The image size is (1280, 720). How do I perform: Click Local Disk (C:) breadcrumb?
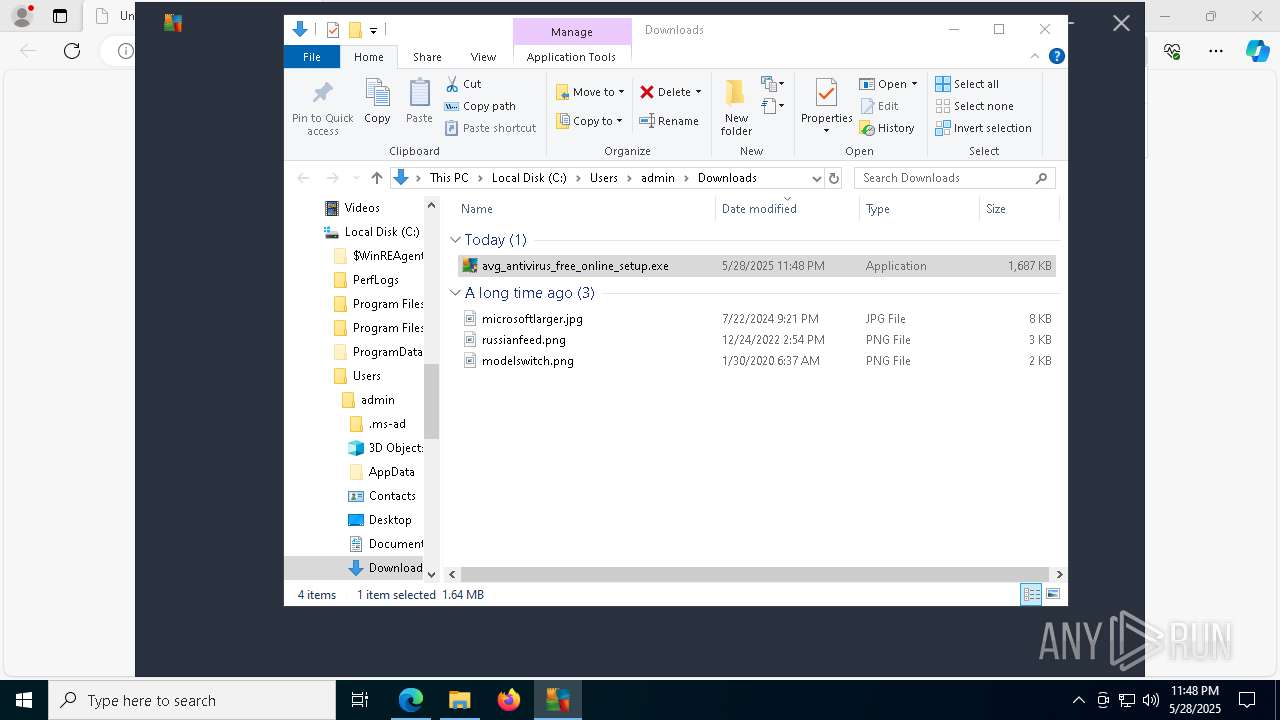[529, 178]
